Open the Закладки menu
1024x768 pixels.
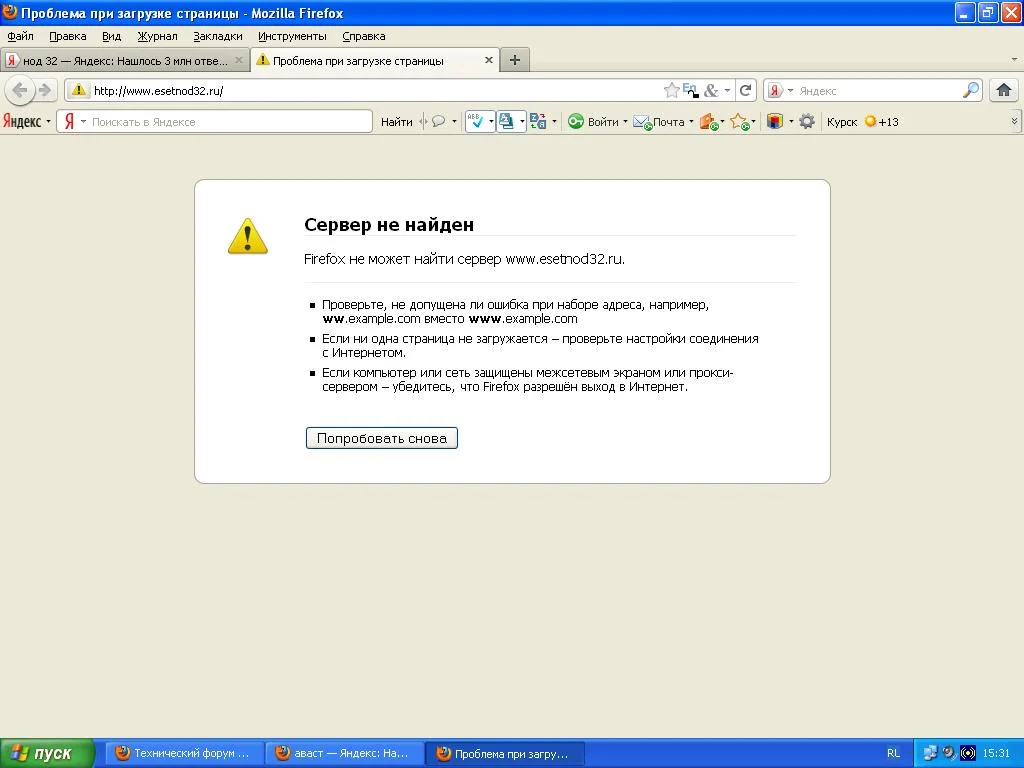(x=217, y=36)
